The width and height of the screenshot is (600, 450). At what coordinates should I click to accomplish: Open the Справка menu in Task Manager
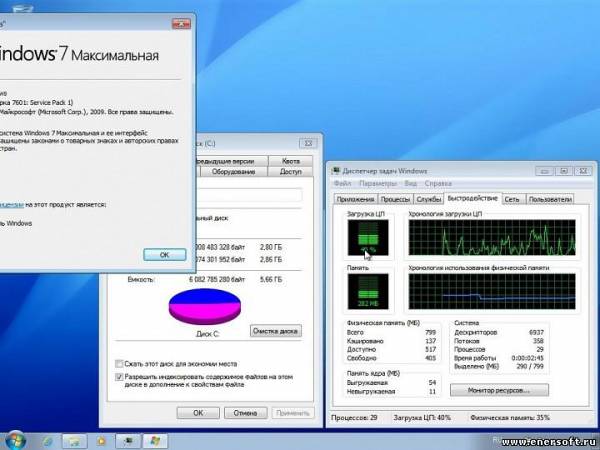[x=438, y=183]
